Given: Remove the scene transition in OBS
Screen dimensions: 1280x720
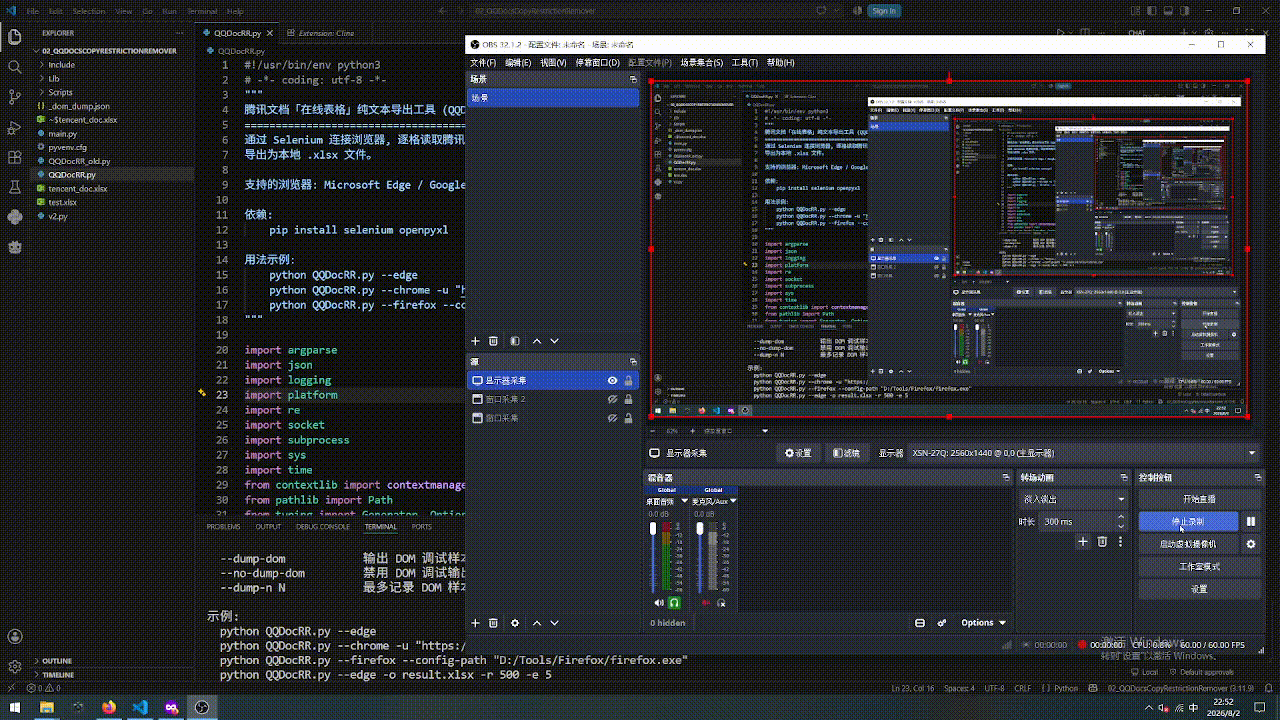Looking at the screenshot, I should [1102, 542].
